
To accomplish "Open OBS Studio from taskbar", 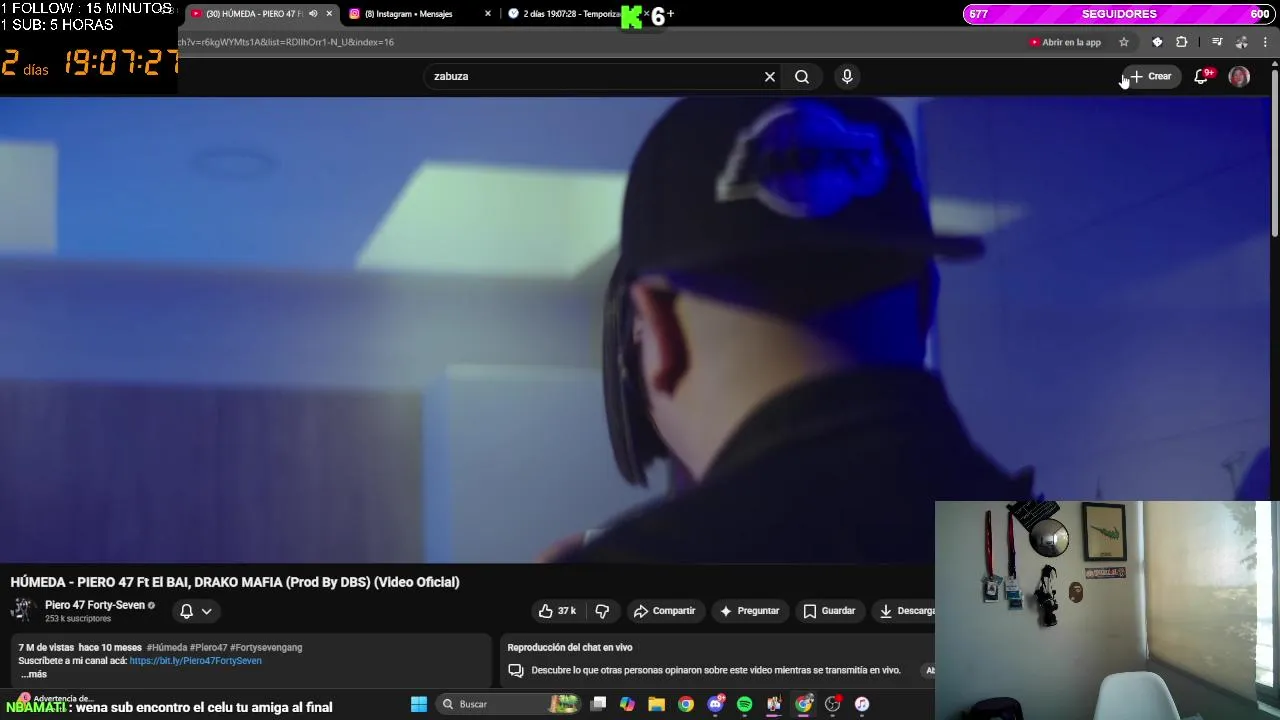I will point(832,704).
